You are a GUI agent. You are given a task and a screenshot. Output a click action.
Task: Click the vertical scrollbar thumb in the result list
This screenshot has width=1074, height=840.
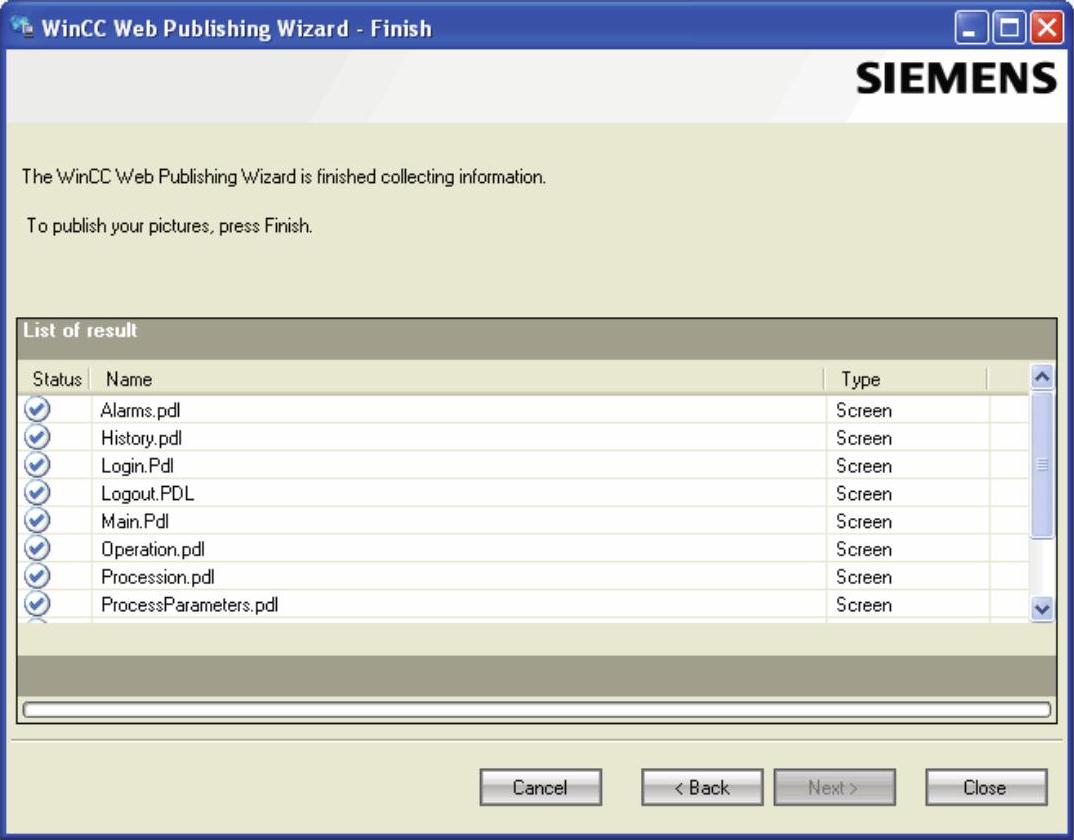pos(1041,465)
